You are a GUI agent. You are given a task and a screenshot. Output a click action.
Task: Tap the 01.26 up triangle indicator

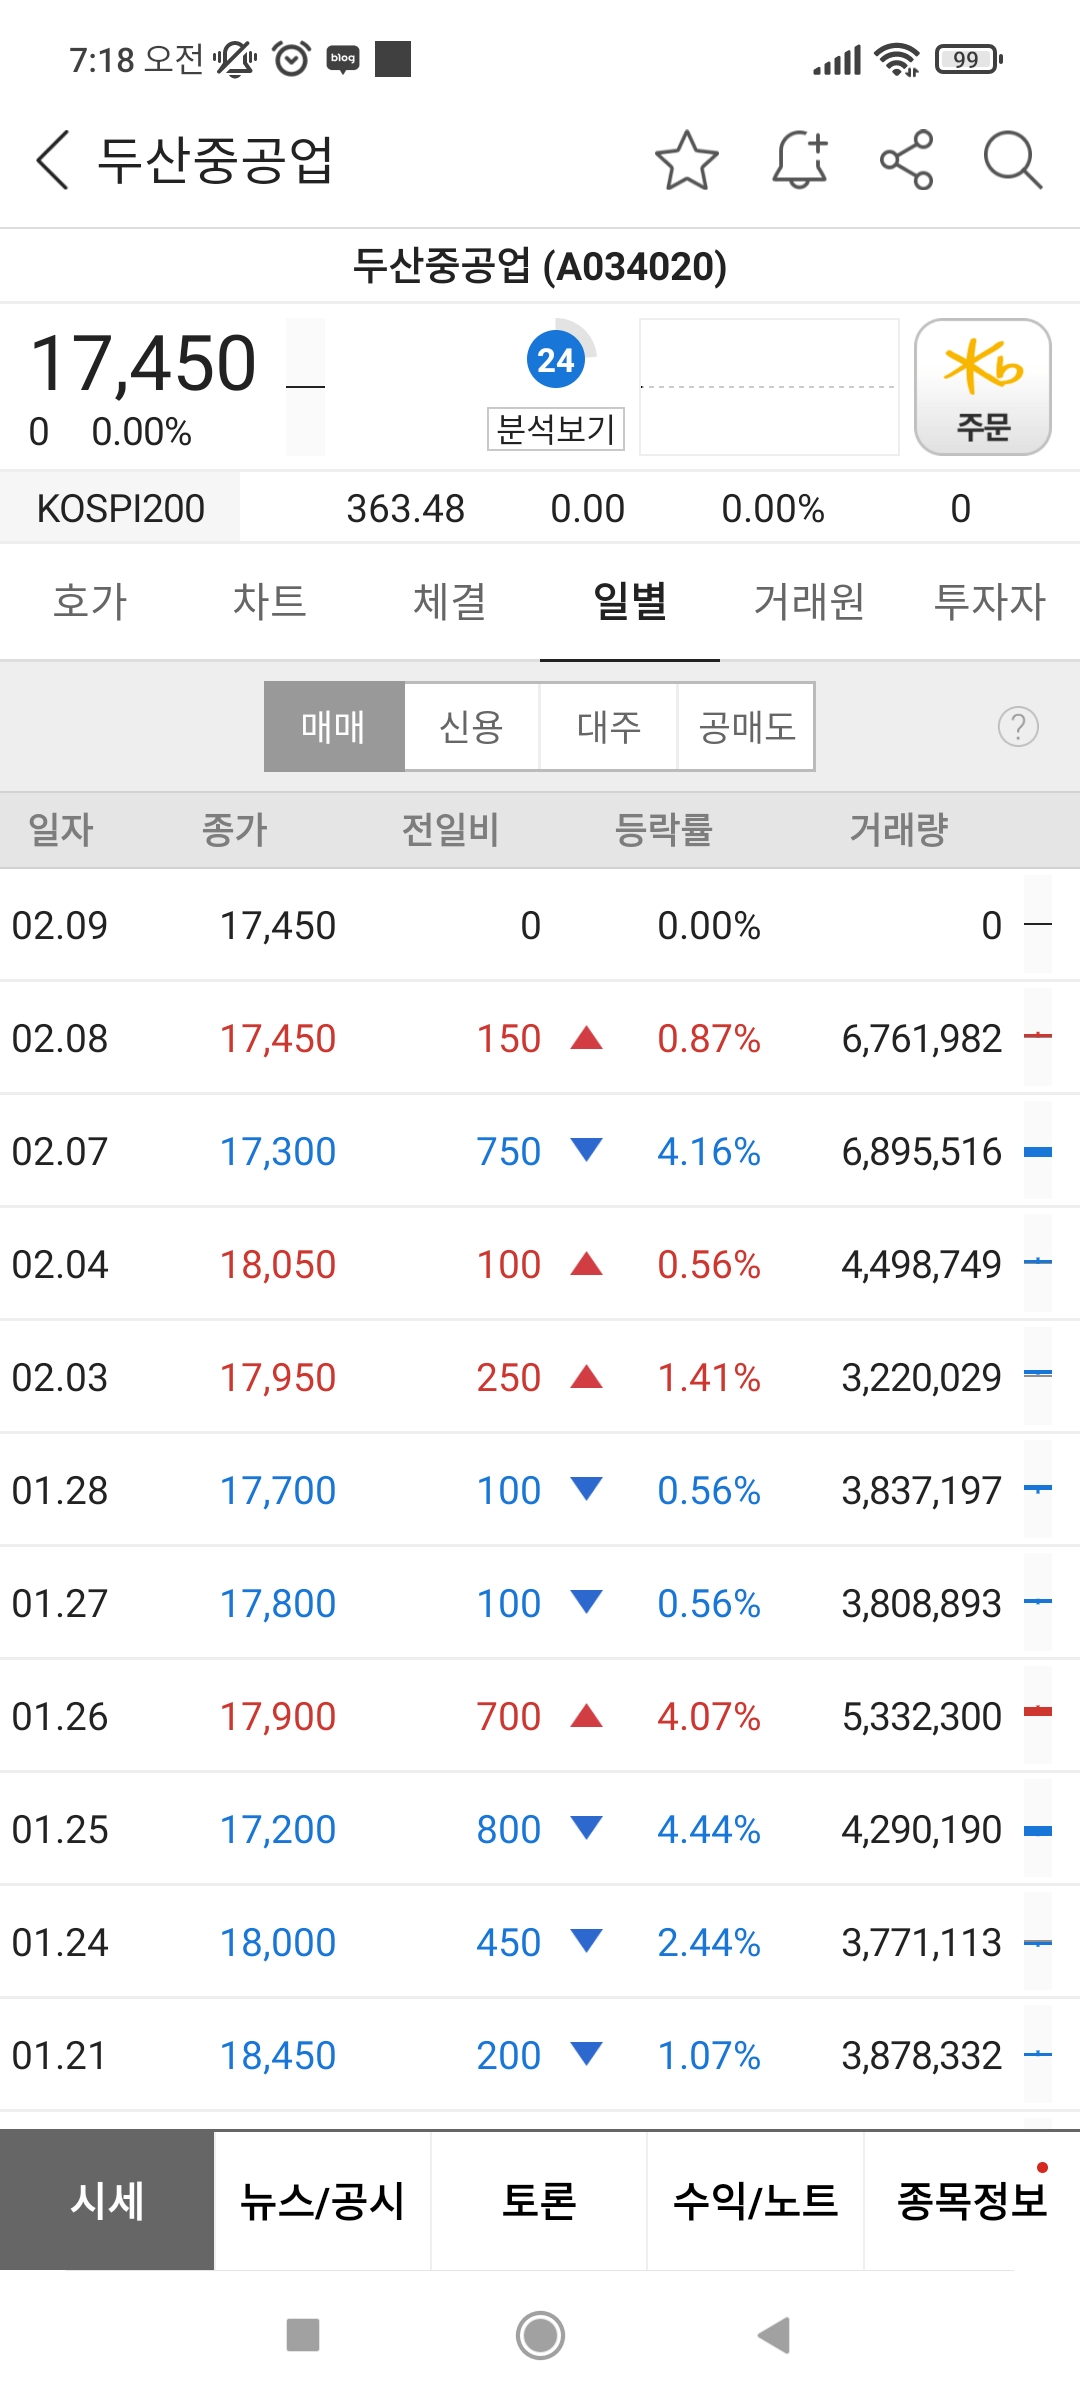click(x=586, y=1716)
